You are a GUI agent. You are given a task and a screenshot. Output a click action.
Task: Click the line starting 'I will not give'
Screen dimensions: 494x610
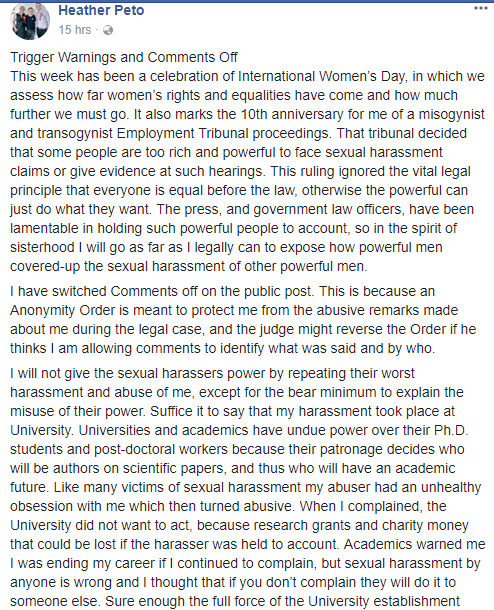pos(212,373)
